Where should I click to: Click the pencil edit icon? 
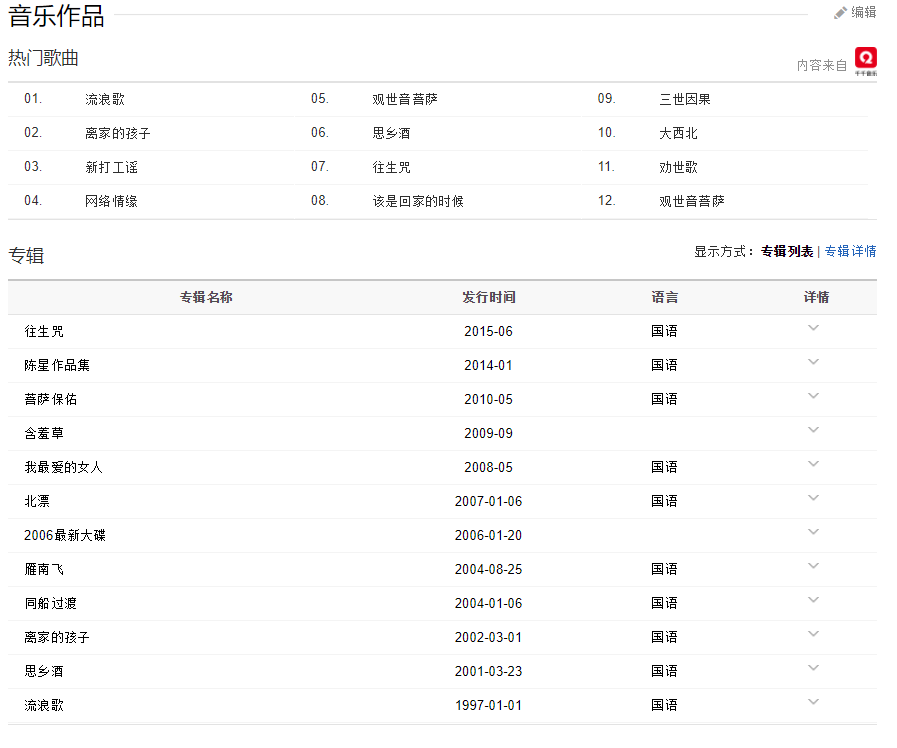coord(840,13)
